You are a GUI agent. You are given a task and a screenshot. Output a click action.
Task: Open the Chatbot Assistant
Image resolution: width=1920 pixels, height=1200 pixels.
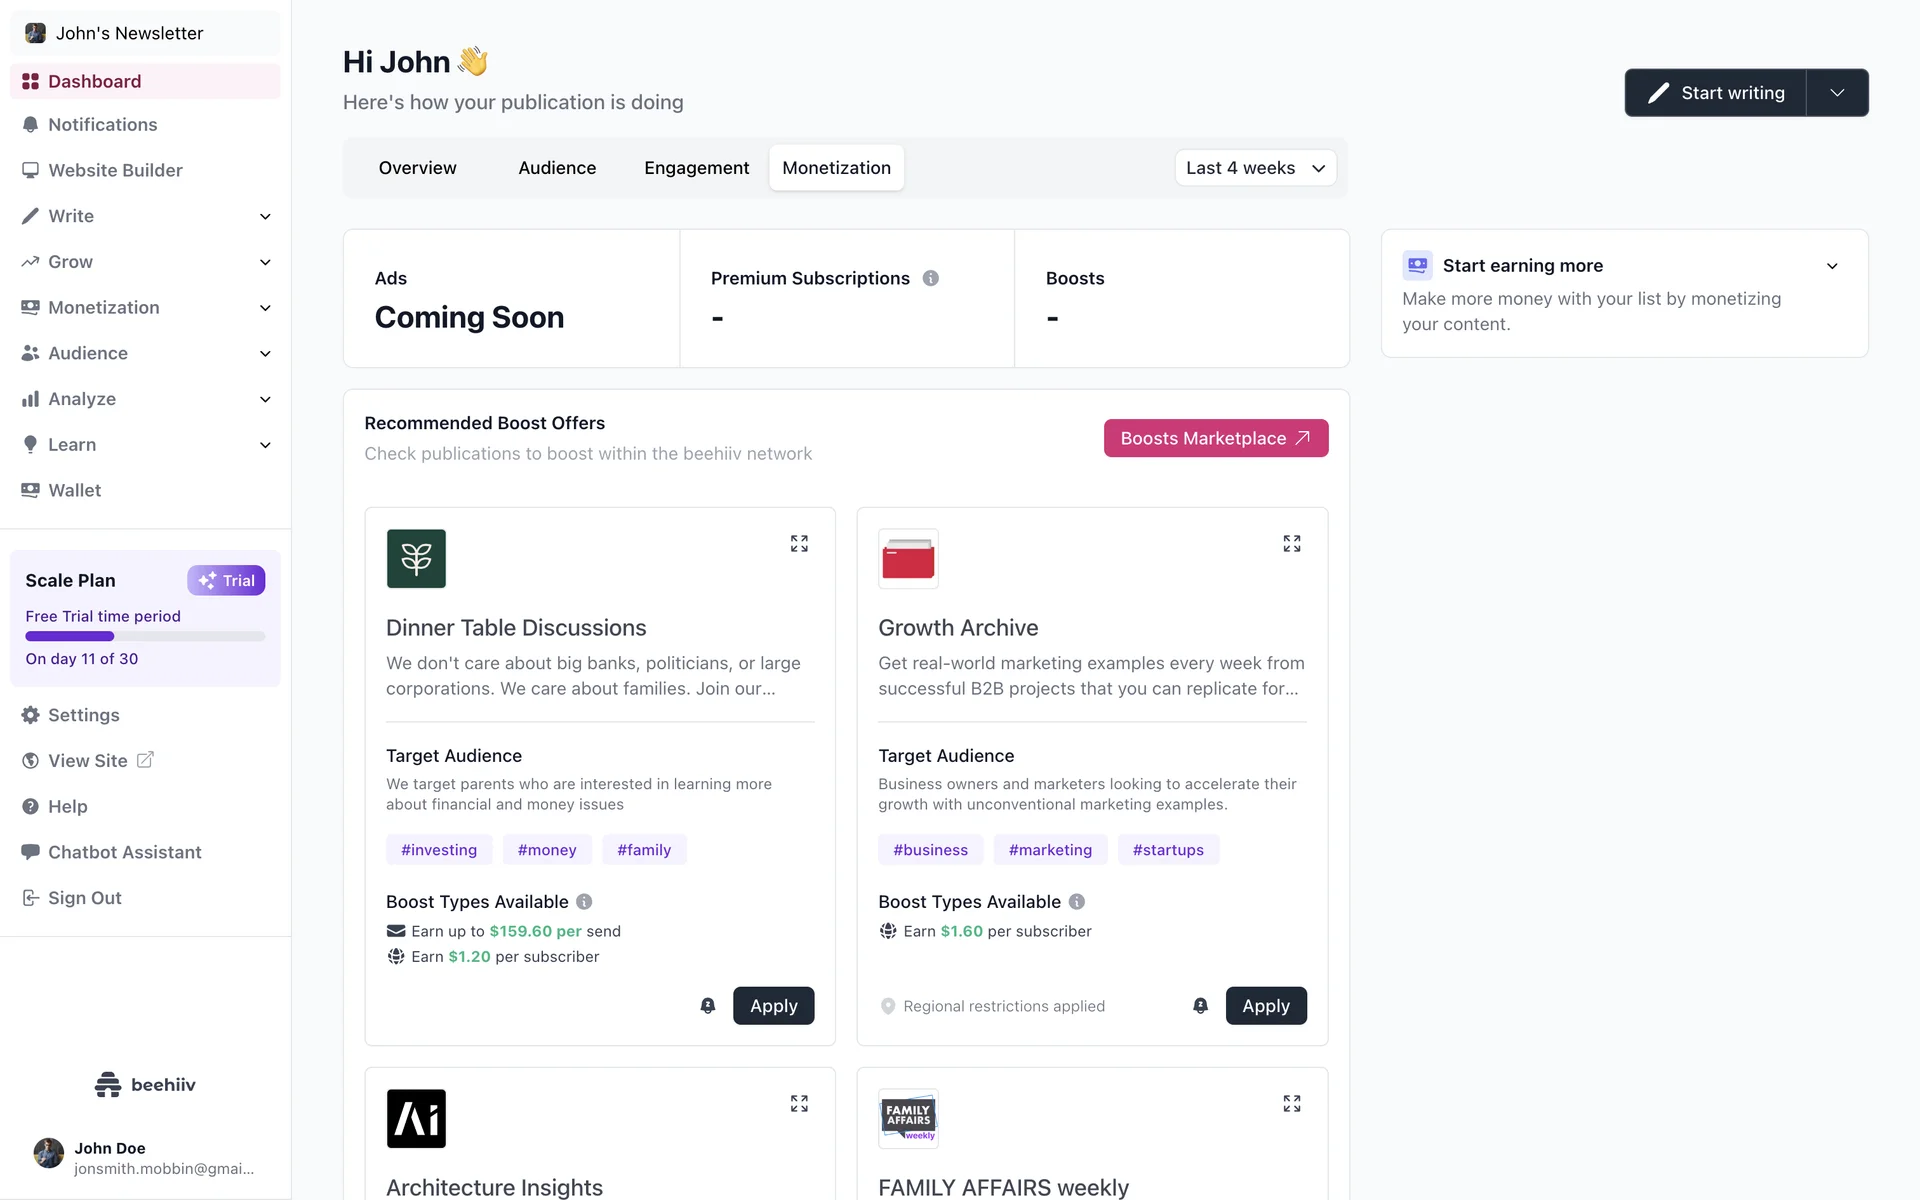[x=124, y=852]
